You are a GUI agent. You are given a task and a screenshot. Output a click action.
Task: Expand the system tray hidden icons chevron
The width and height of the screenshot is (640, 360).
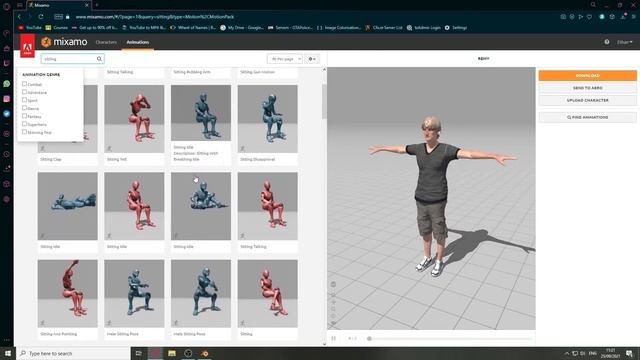pos(567,353)
